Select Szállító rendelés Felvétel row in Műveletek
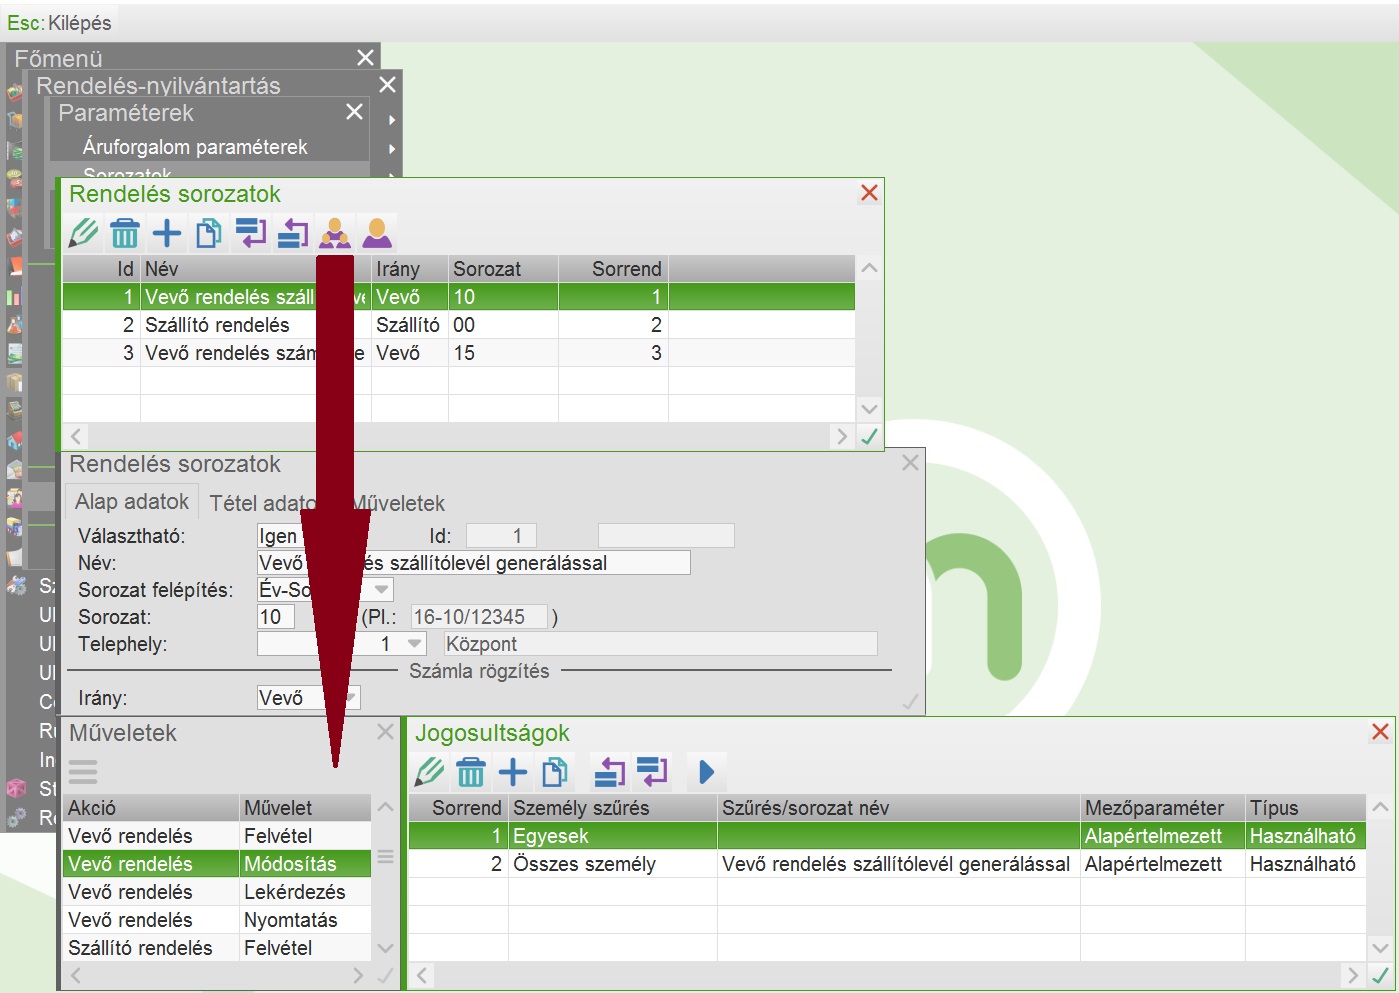 tap(217, 948)
